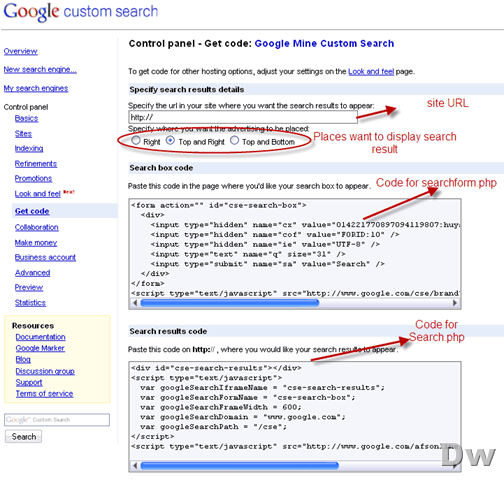Open the Documentation resource link

coord(40,337)
